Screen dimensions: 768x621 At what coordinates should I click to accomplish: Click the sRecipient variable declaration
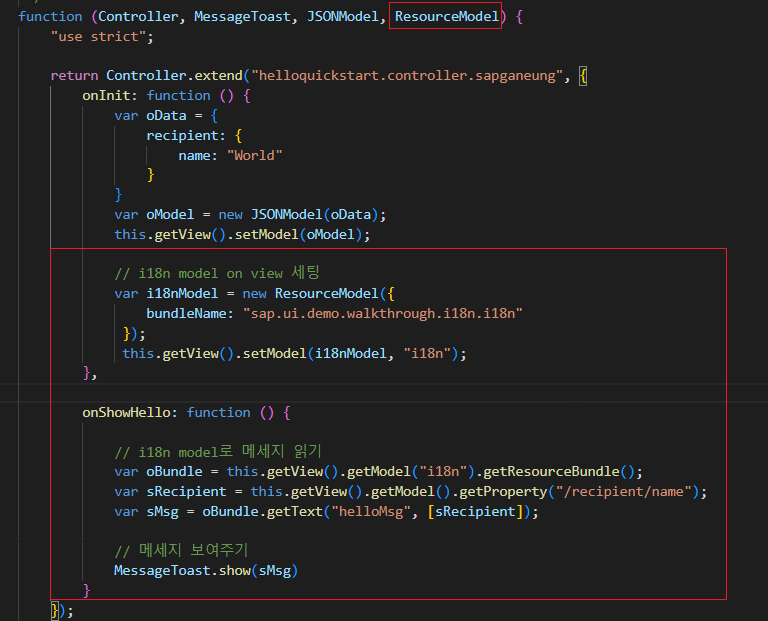[186, 492]
